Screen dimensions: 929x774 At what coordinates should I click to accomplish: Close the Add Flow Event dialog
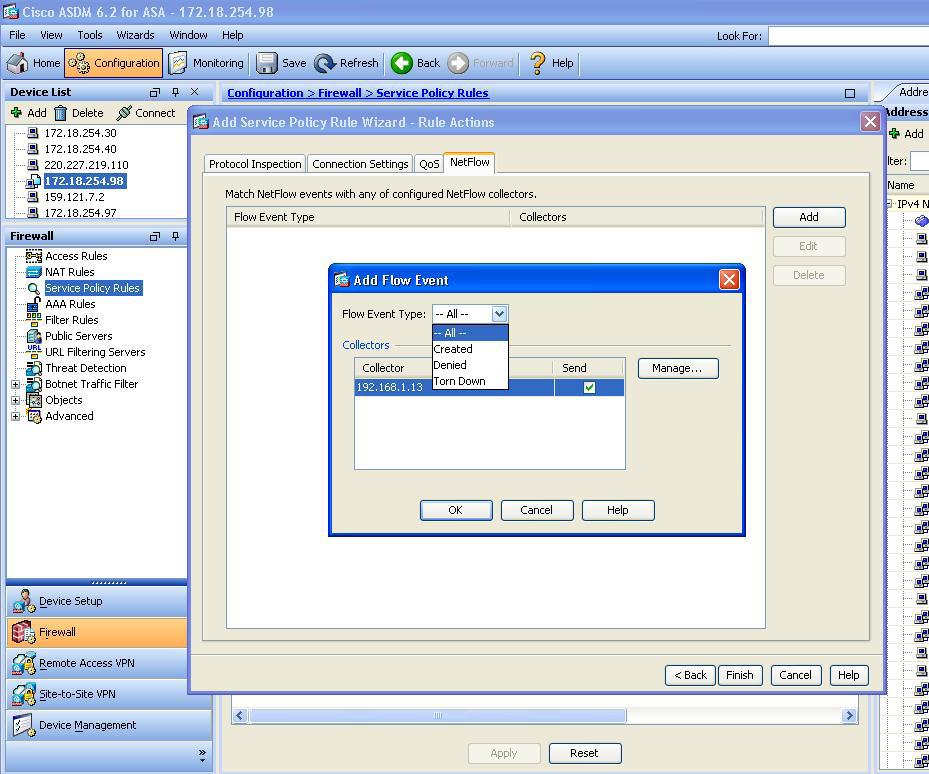[729, 280]
